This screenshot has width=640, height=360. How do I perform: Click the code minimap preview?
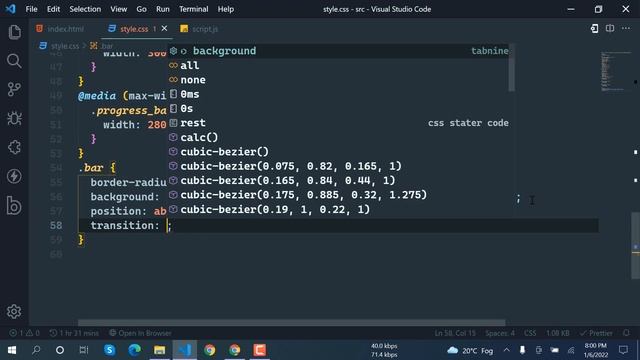616,71
